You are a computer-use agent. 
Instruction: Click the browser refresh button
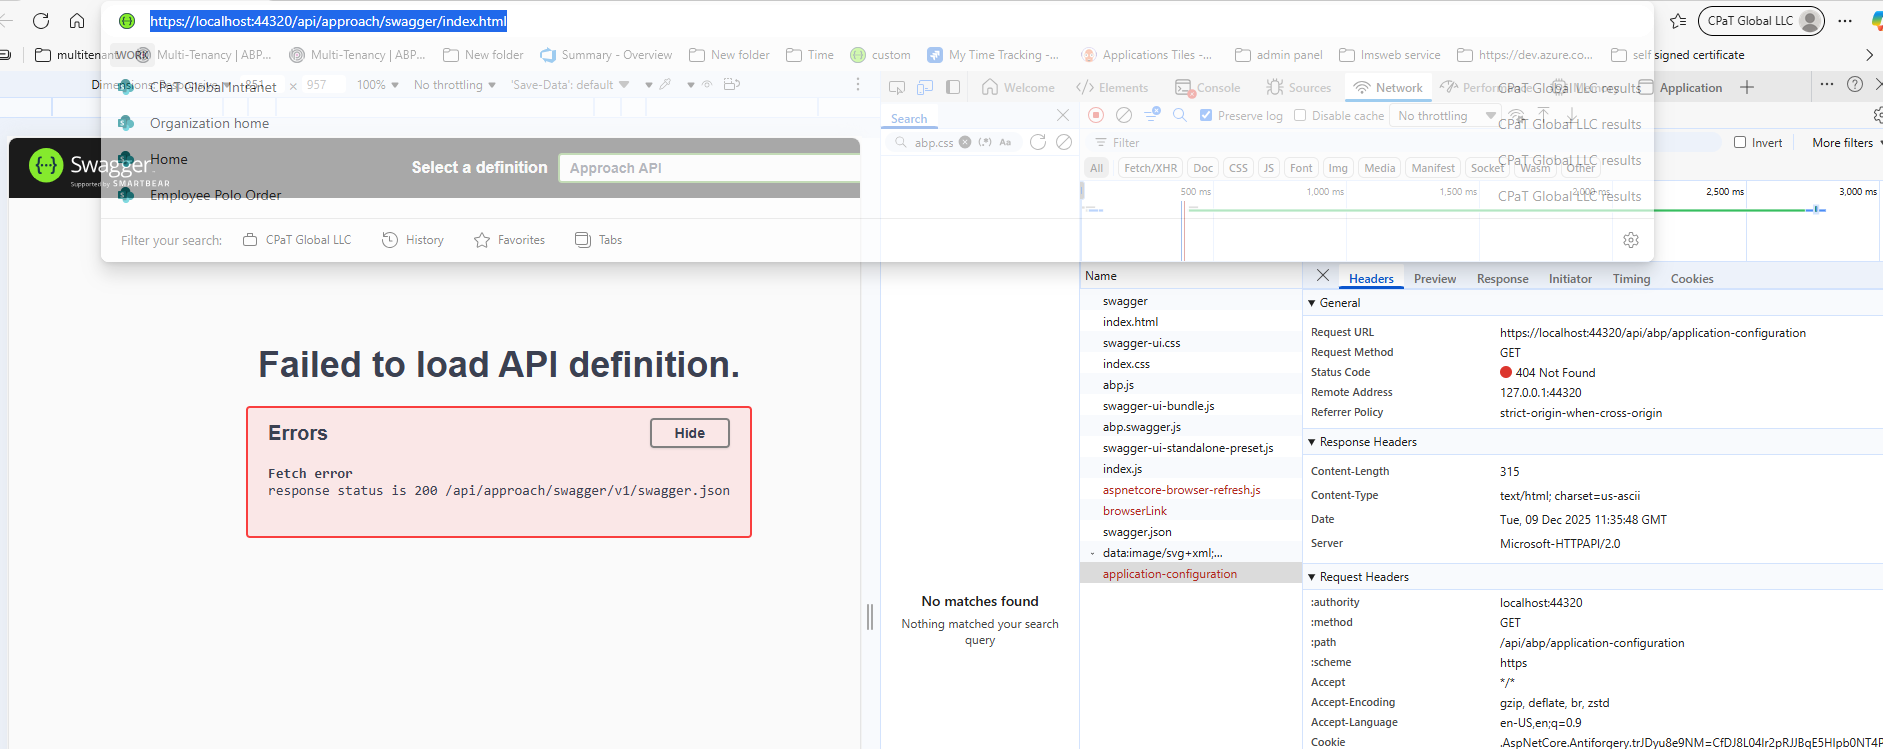[41, 21]
